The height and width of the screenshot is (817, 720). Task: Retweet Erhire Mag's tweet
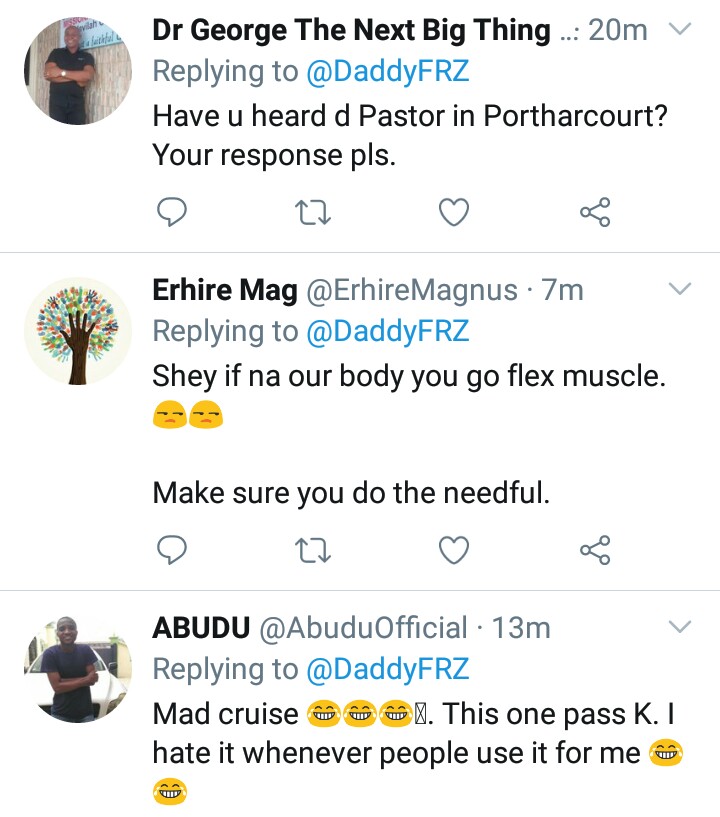pyautogui.click(x=315, y=549)
